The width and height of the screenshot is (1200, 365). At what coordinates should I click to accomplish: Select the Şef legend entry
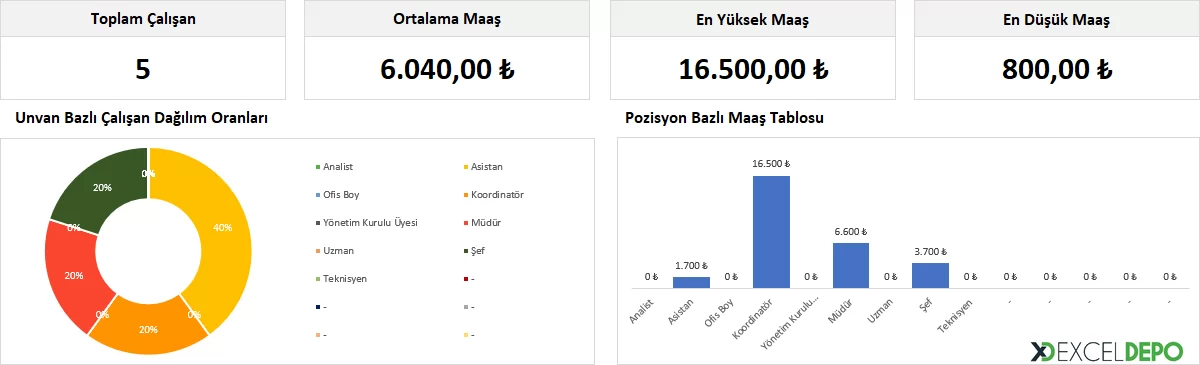[x=475, y=250]
